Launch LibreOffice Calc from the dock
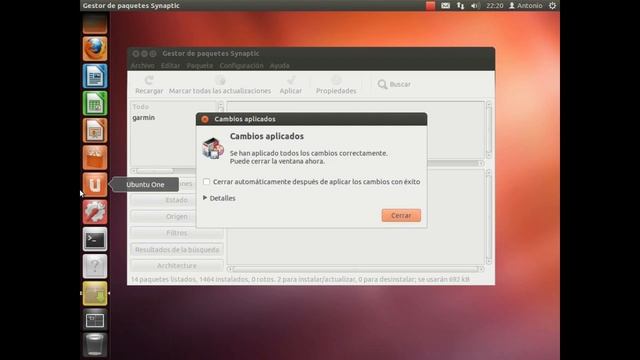 [x=95, y=103]
